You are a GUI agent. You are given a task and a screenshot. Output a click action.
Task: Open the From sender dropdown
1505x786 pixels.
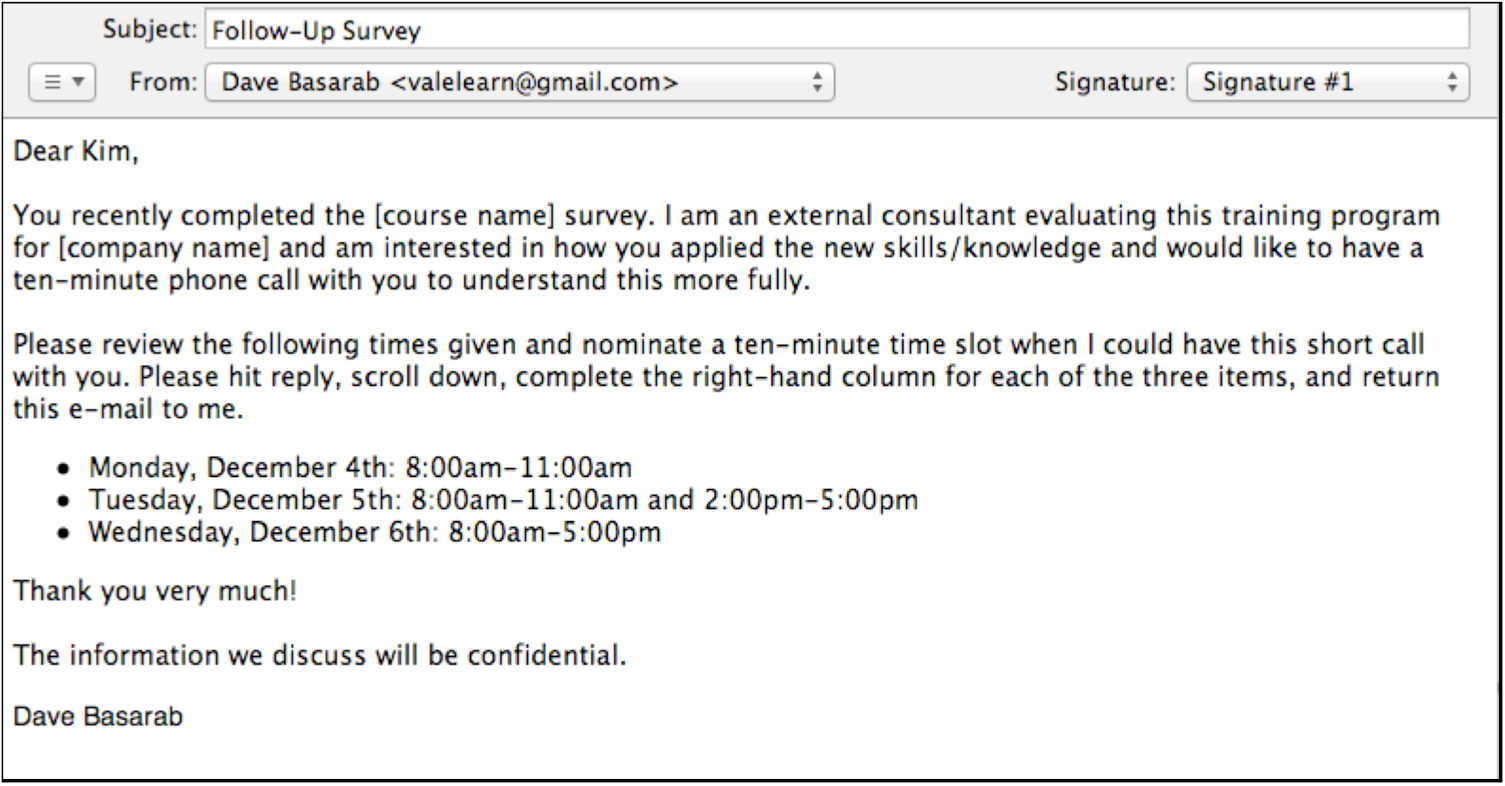pos(518,82)
